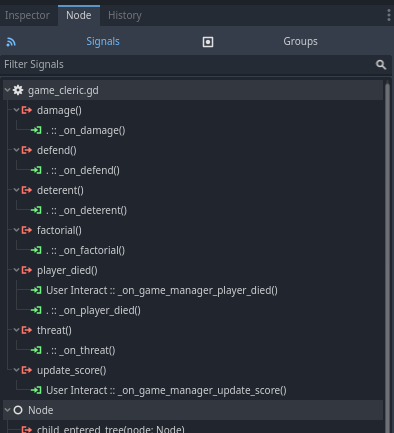This screenshot has height=433, width=394.
Task: Collapse the factorial() signal
Action: 16,230
